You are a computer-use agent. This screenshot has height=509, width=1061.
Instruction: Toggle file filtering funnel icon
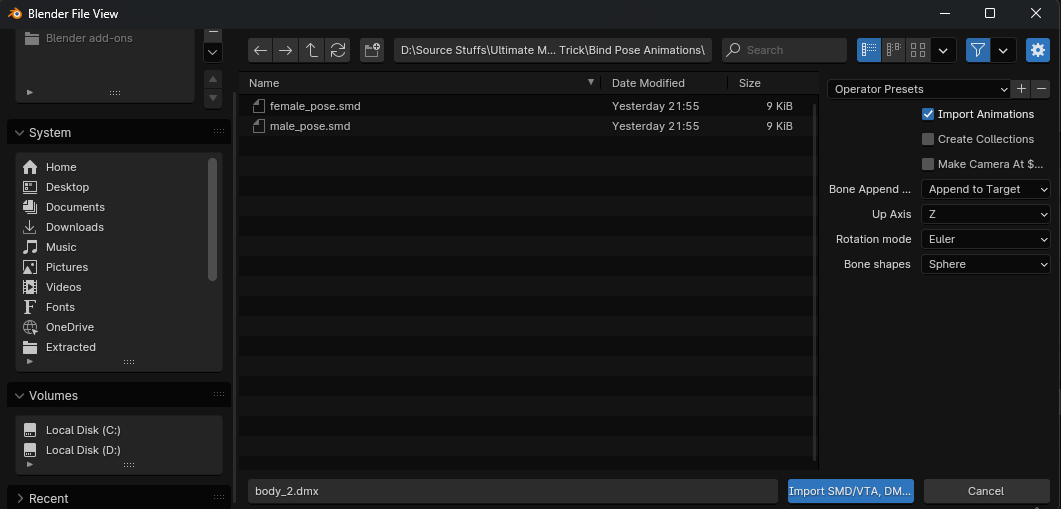tap(978, 50)
